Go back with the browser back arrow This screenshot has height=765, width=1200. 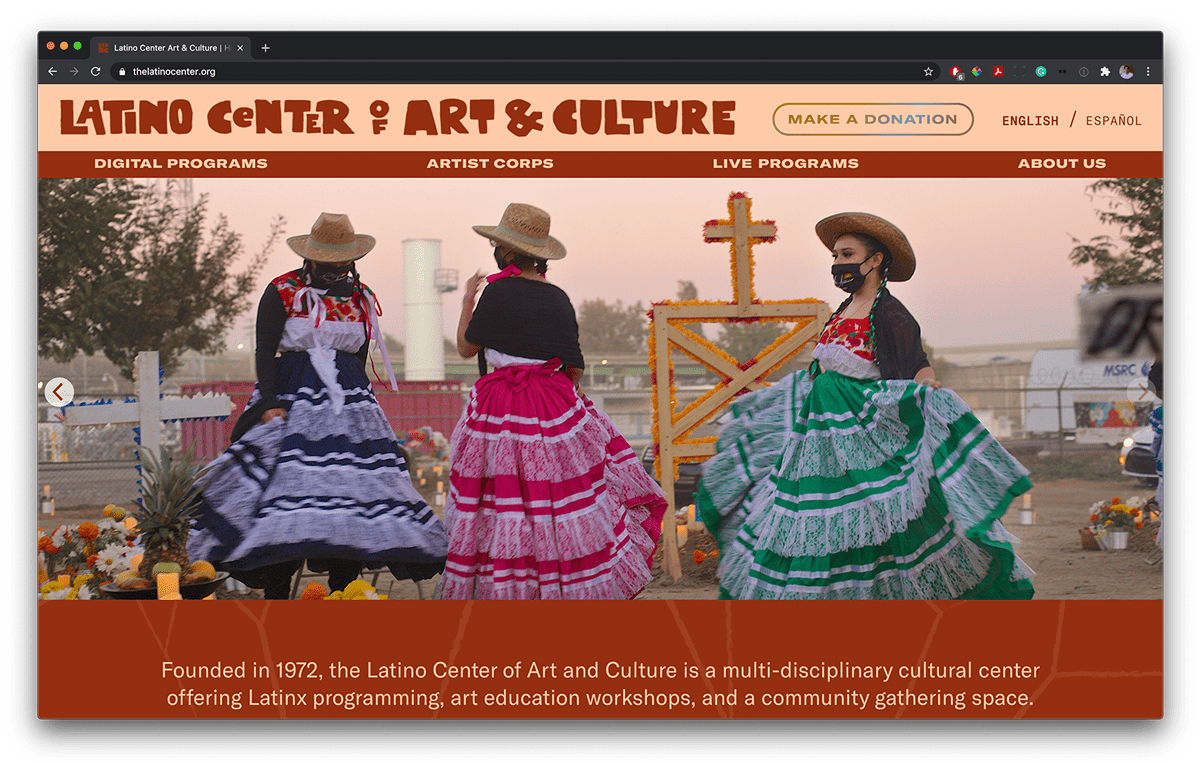(52, 72)
